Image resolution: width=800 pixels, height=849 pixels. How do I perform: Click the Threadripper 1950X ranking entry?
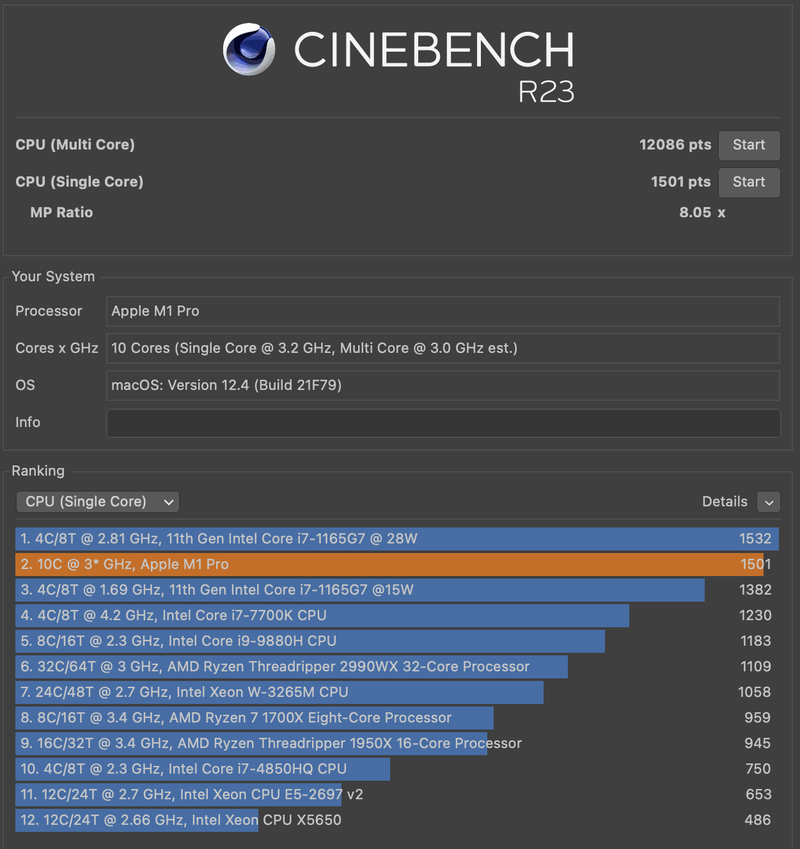tap(396, 743)
